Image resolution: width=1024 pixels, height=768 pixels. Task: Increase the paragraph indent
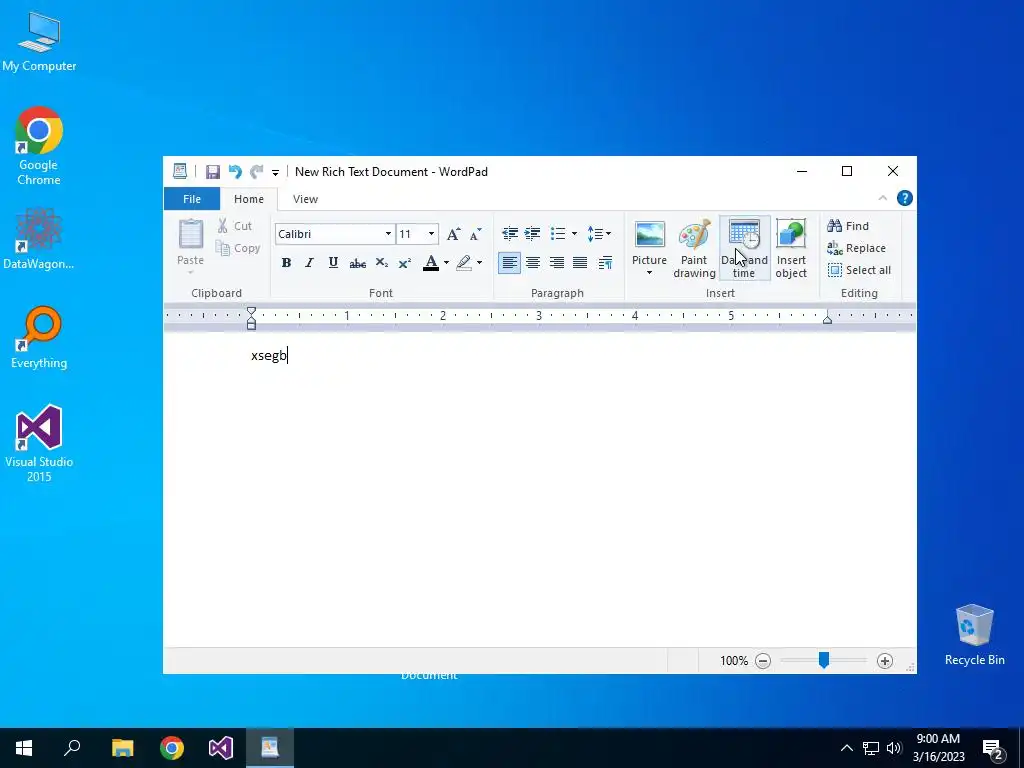click(533, 233)
